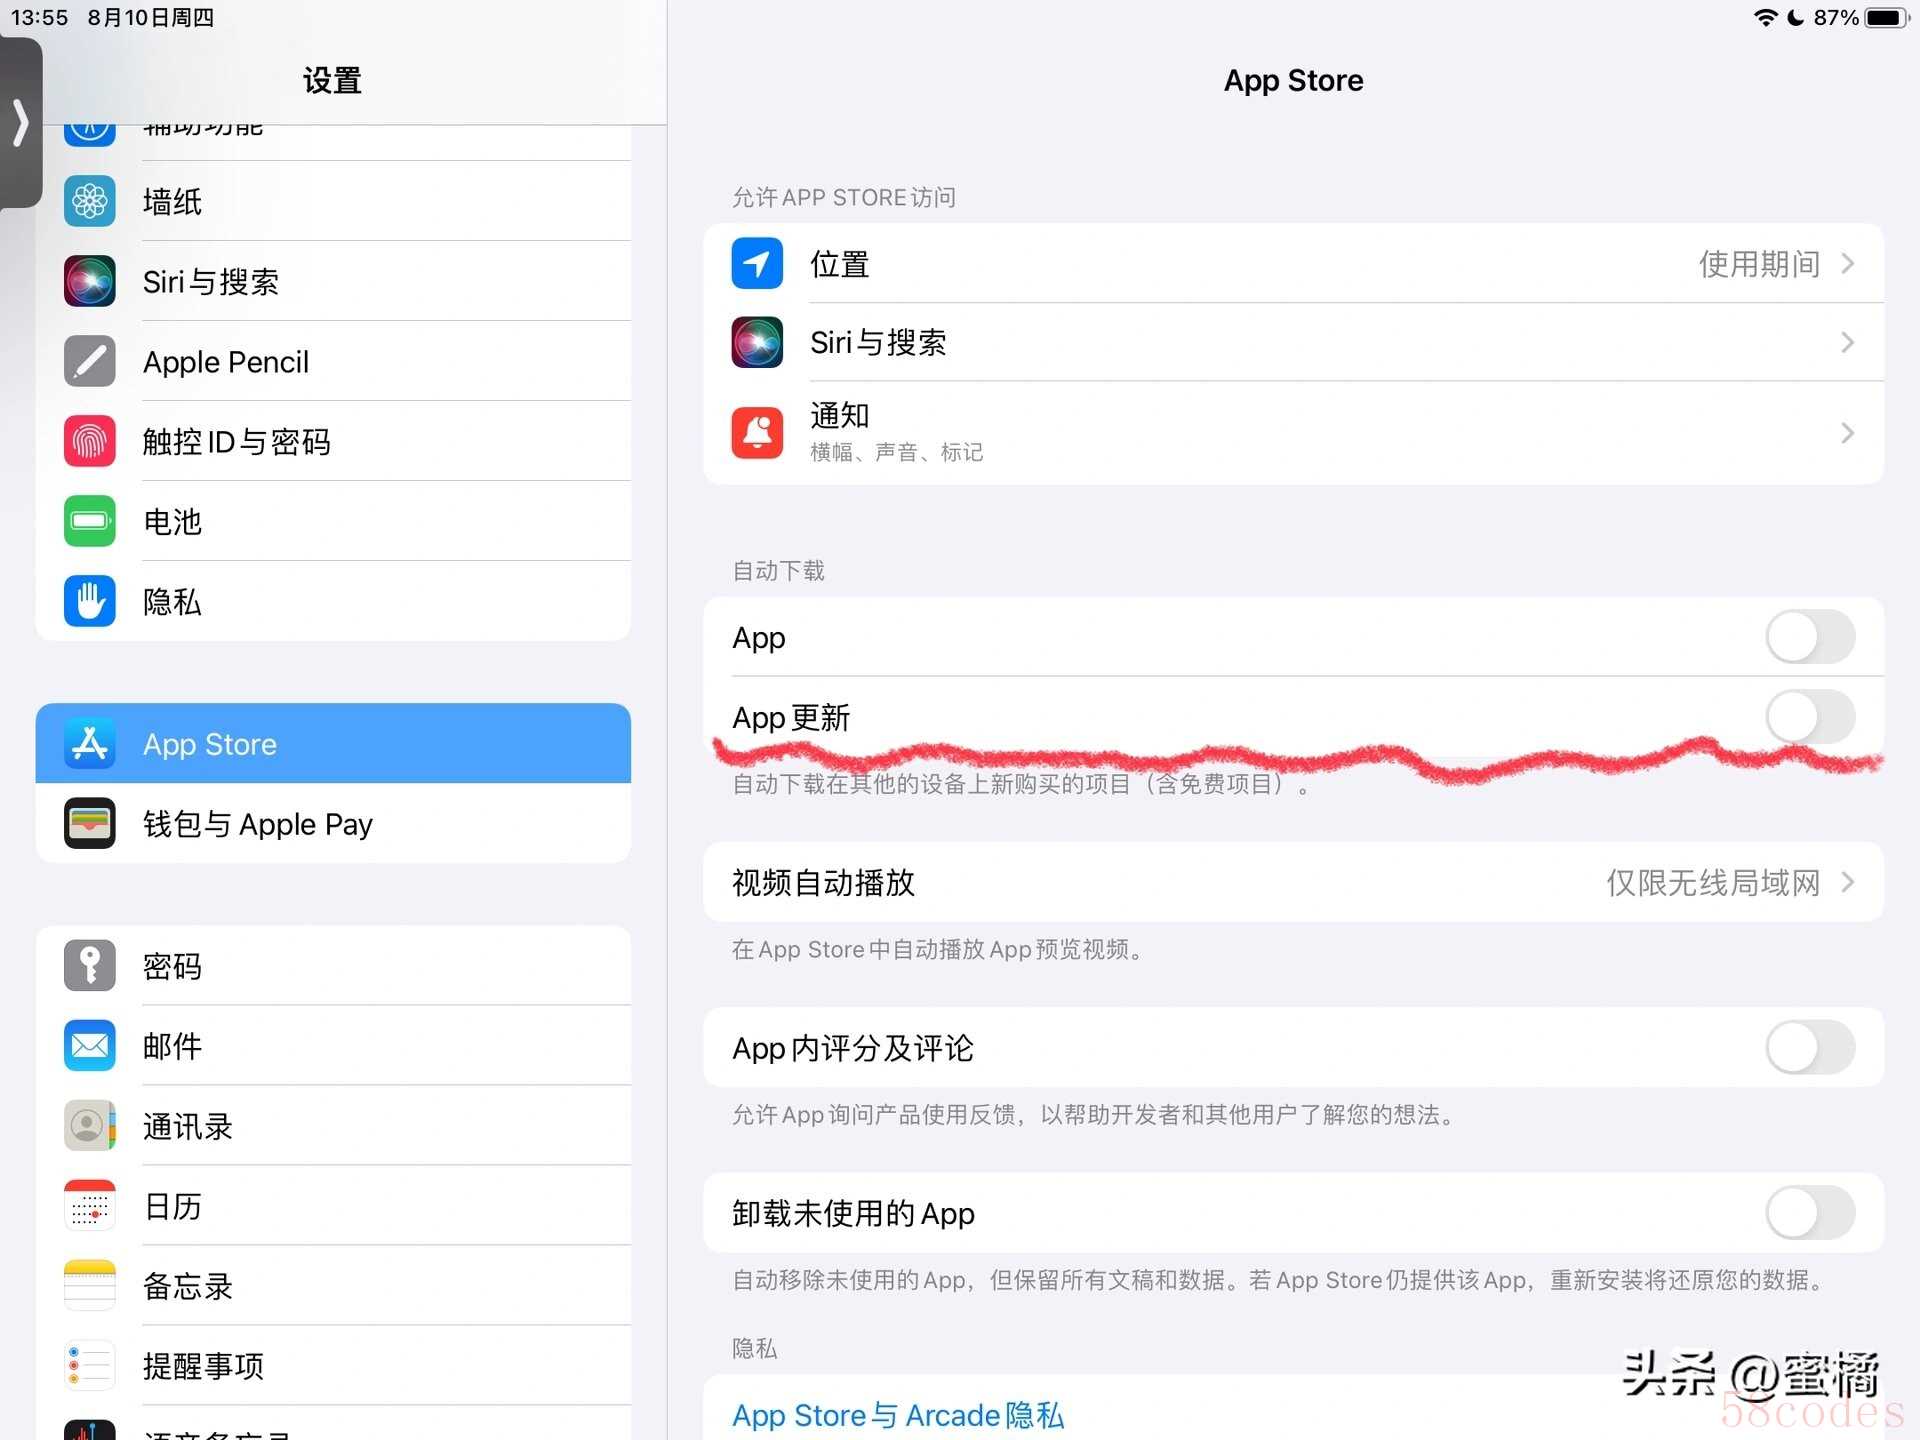Tap the Mail envelope icon
The height and width of the screenshot is (1440, 1920).
90,1046
